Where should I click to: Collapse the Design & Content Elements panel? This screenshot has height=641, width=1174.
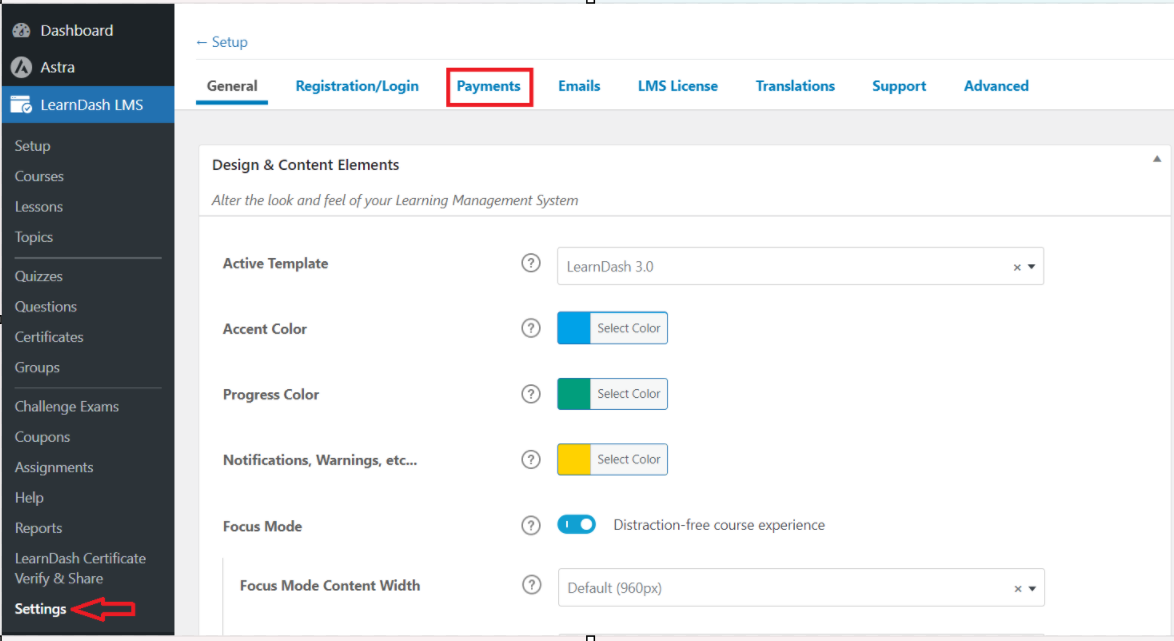pyautogui.click(x=1157, y=159)
